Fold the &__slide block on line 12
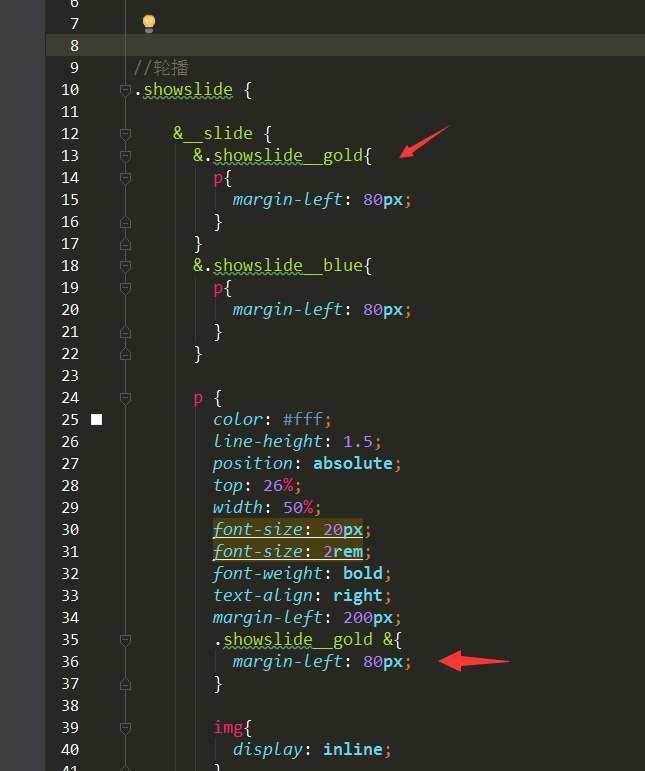This screenshot has height=771, width=645. (x=125, y=134)
